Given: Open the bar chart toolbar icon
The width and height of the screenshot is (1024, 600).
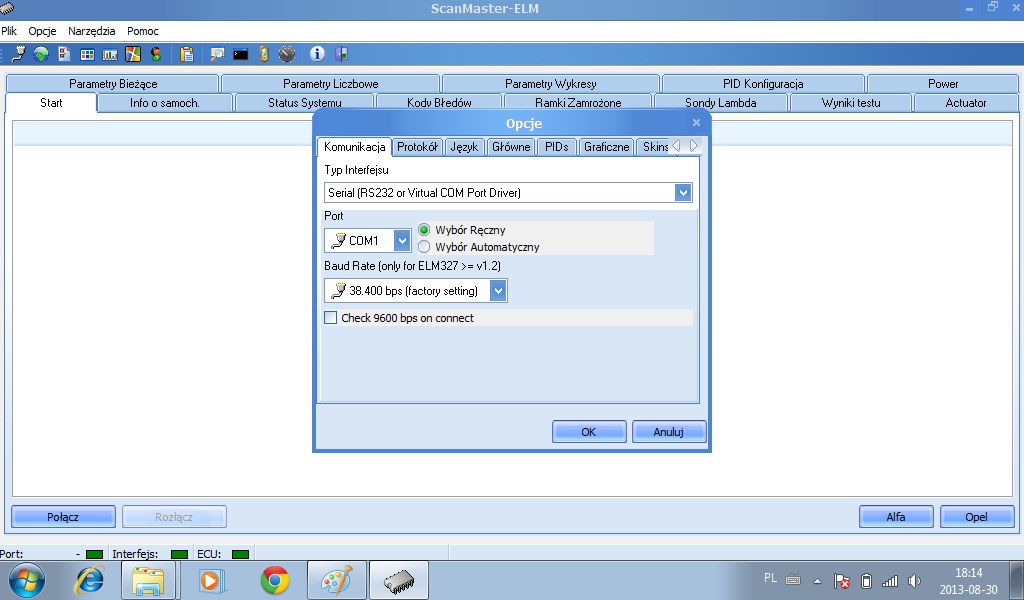Looking at the screenshot, I should 110,55.
